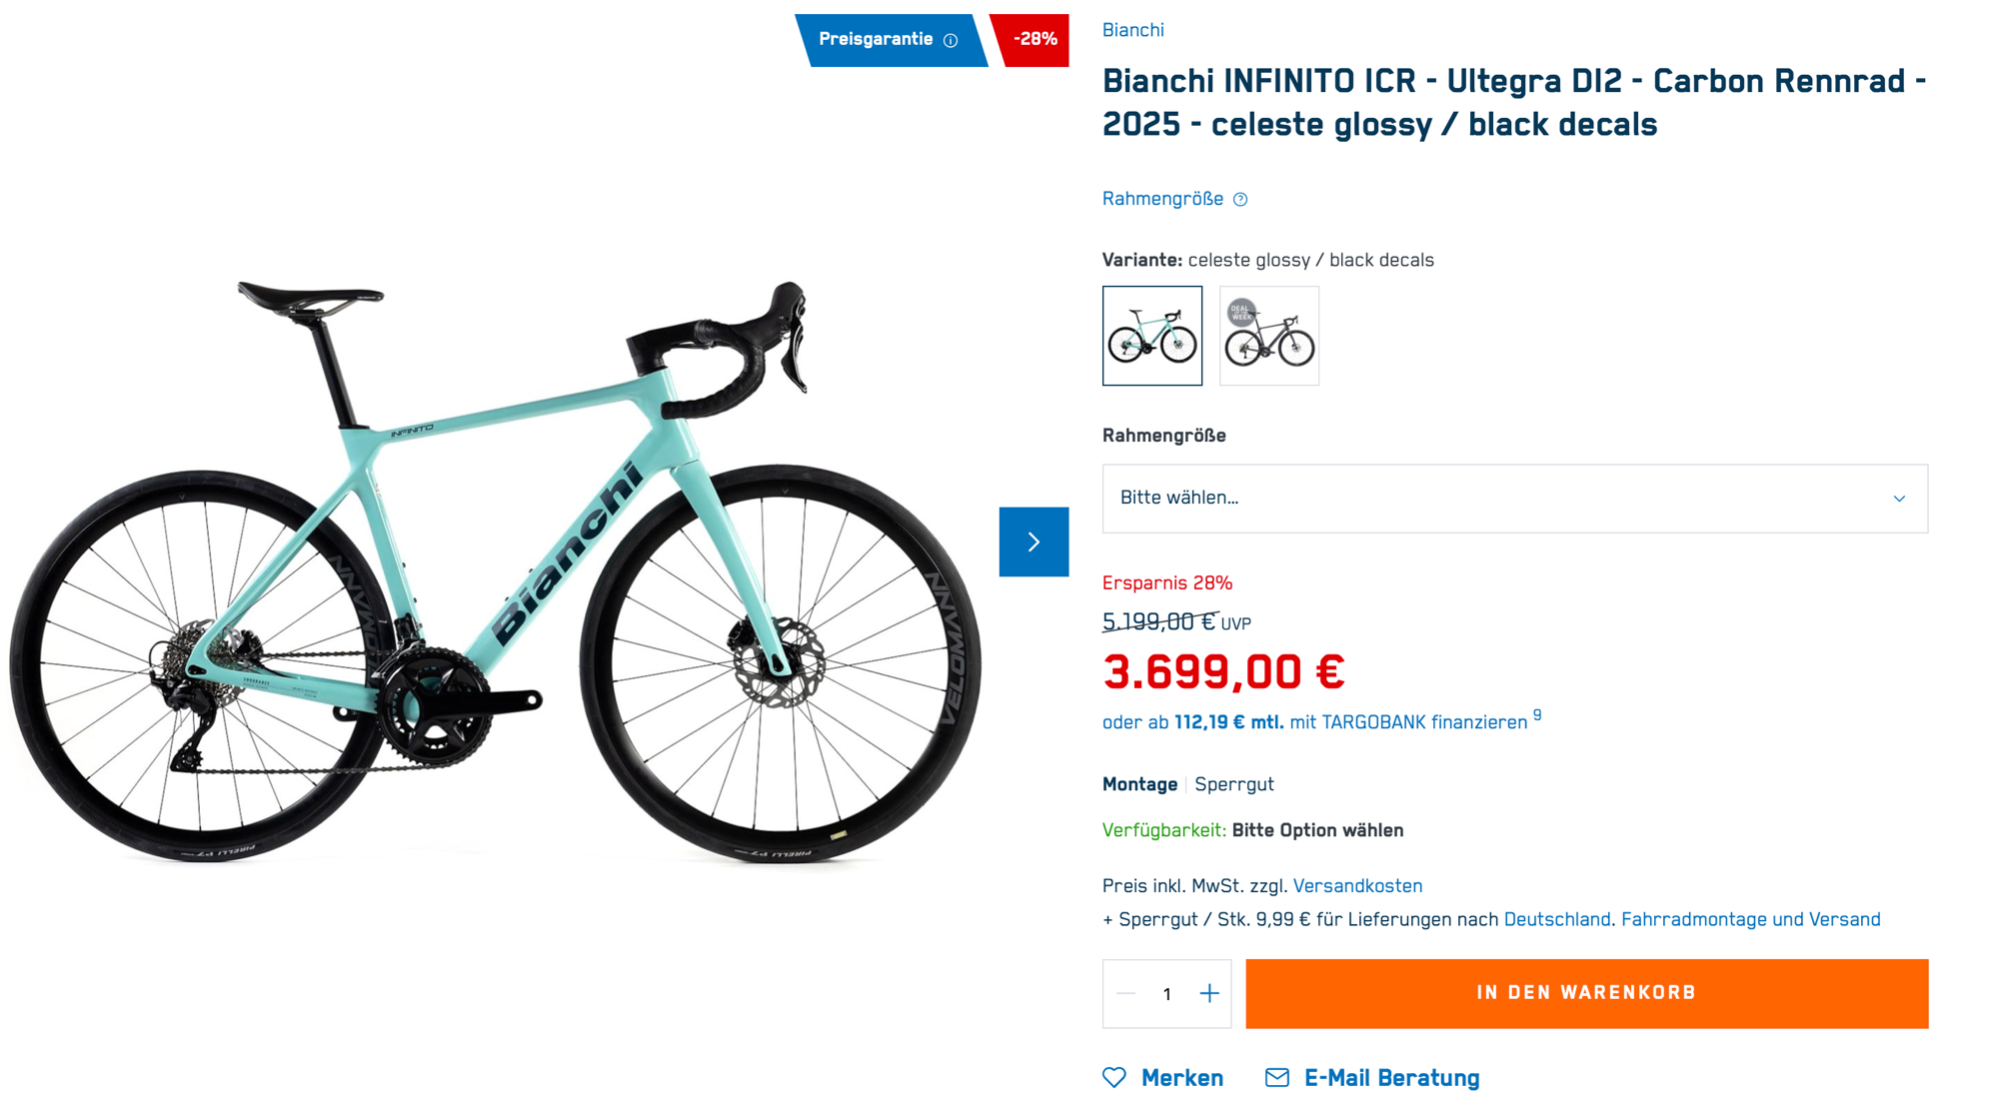The width and height of the screenshot is (2000, 1102).
Task: Decrease quantity with the minus icon
Action: (x=1126, y=993)
